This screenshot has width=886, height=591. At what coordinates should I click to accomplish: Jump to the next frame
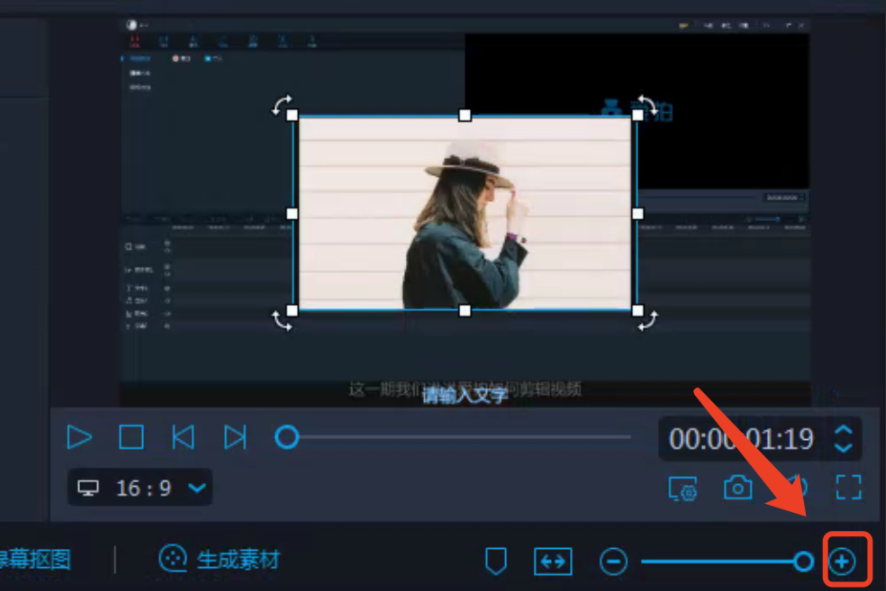tap(233, 438)
